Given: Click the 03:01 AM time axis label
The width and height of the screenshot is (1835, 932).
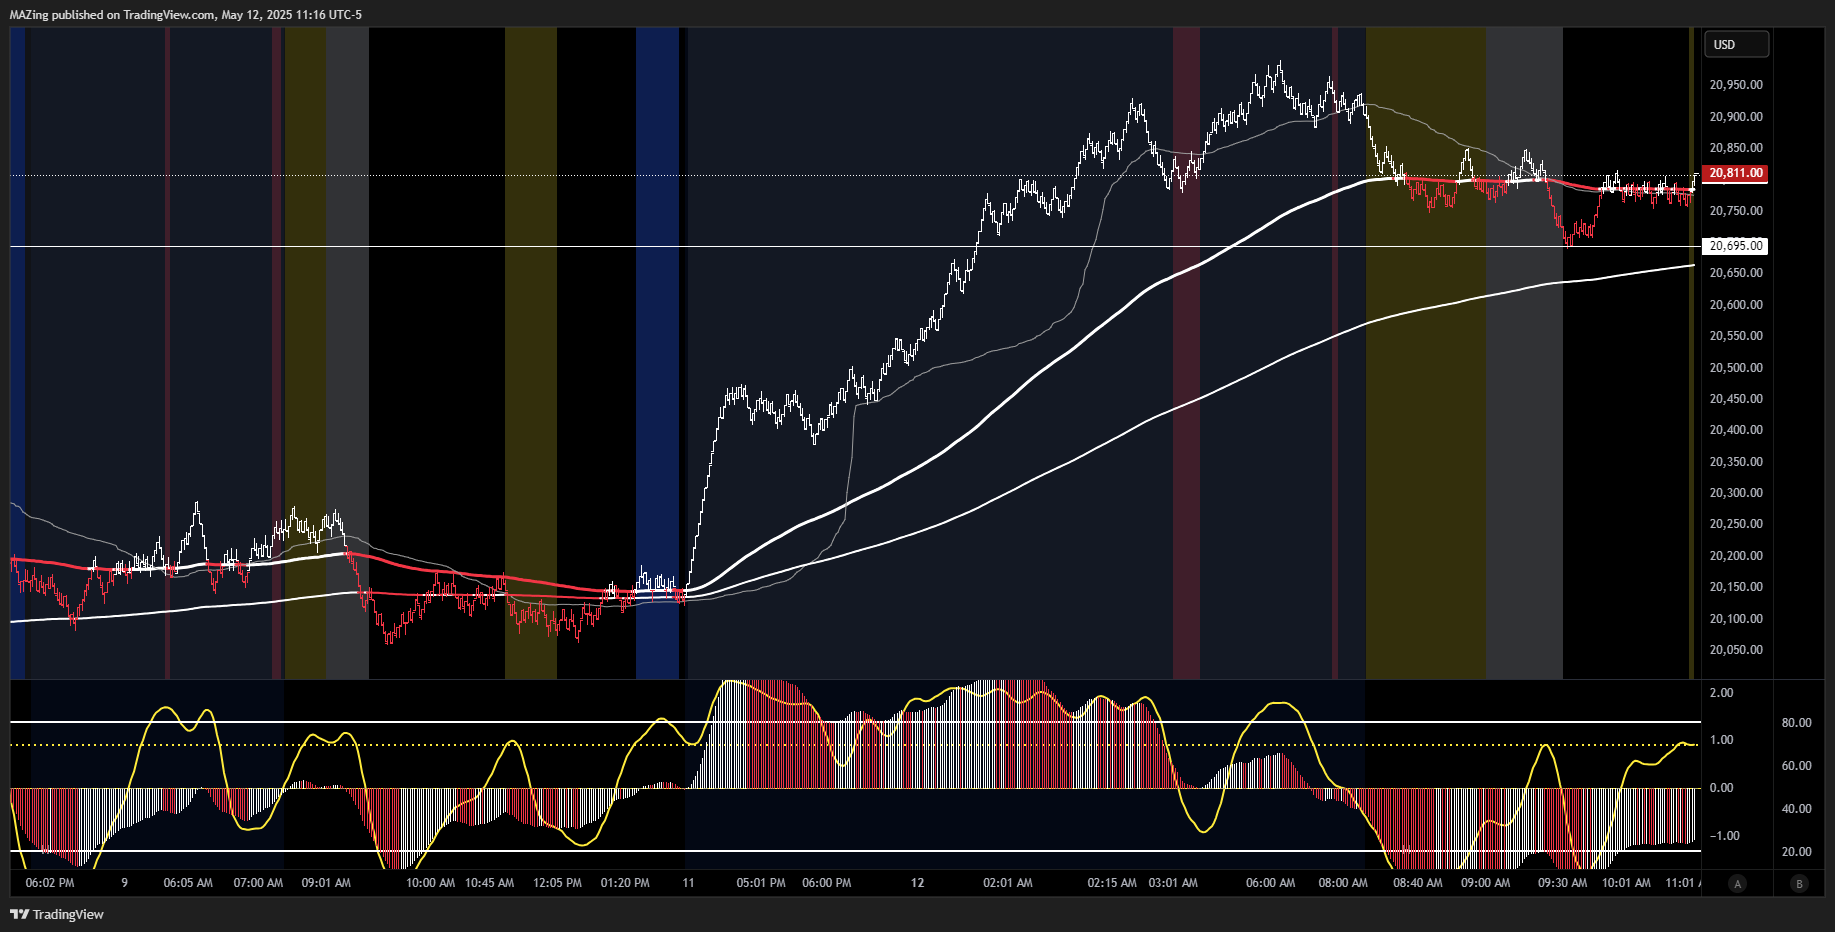Looking at the screenshot, I should (1173, 883).
